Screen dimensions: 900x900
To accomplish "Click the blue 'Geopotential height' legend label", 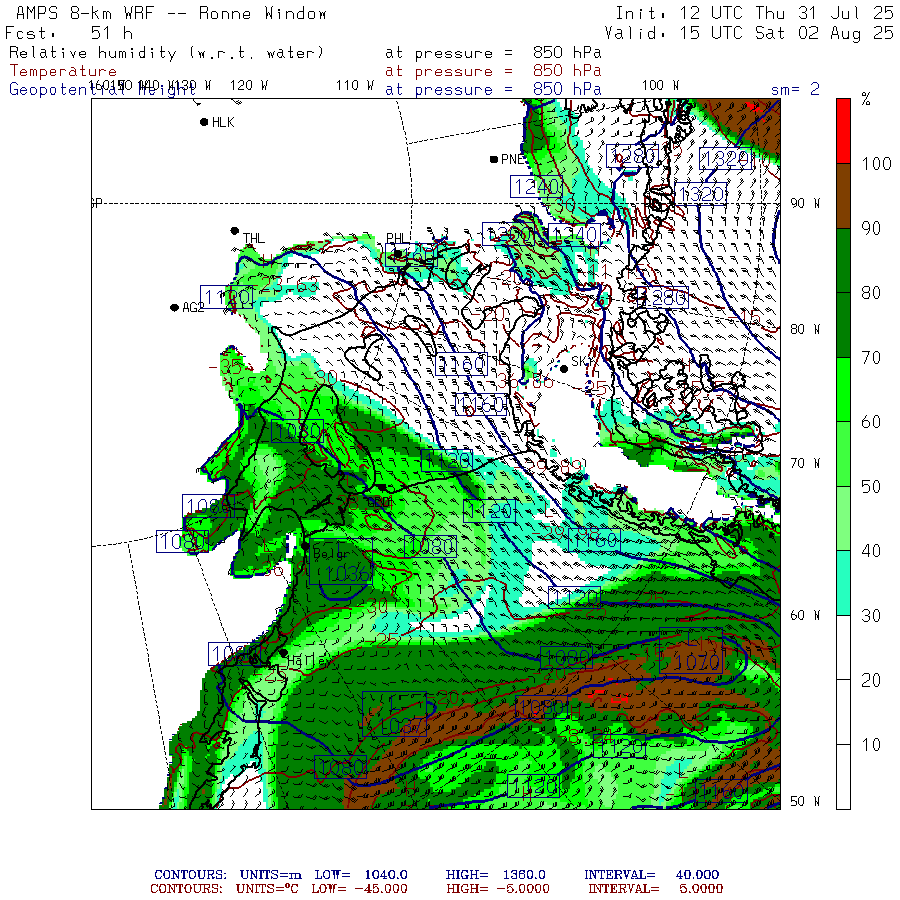I will click(102, 90).
